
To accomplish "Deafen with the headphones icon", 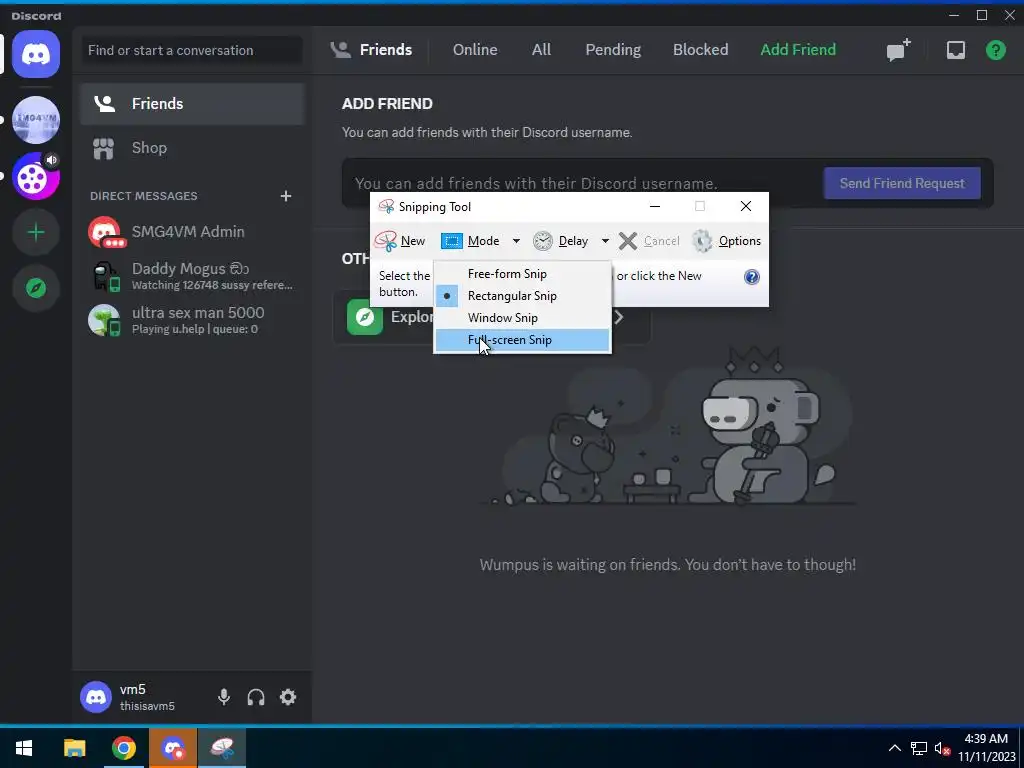I will 256,697.
